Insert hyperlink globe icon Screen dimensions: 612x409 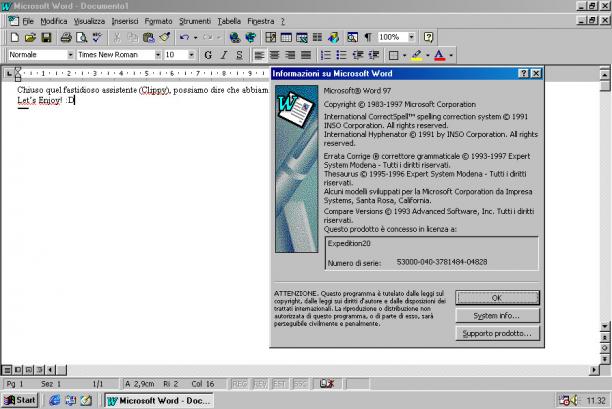235,37
